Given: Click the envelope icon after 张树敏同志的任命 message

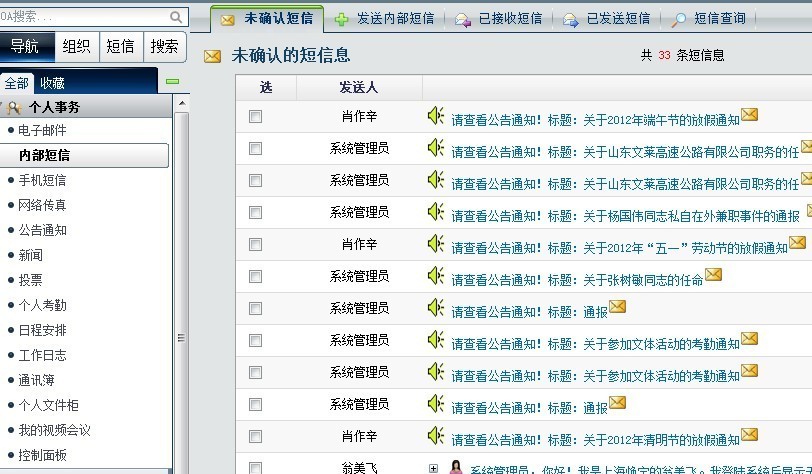Looking at the screenshot, I should [713, 275].
